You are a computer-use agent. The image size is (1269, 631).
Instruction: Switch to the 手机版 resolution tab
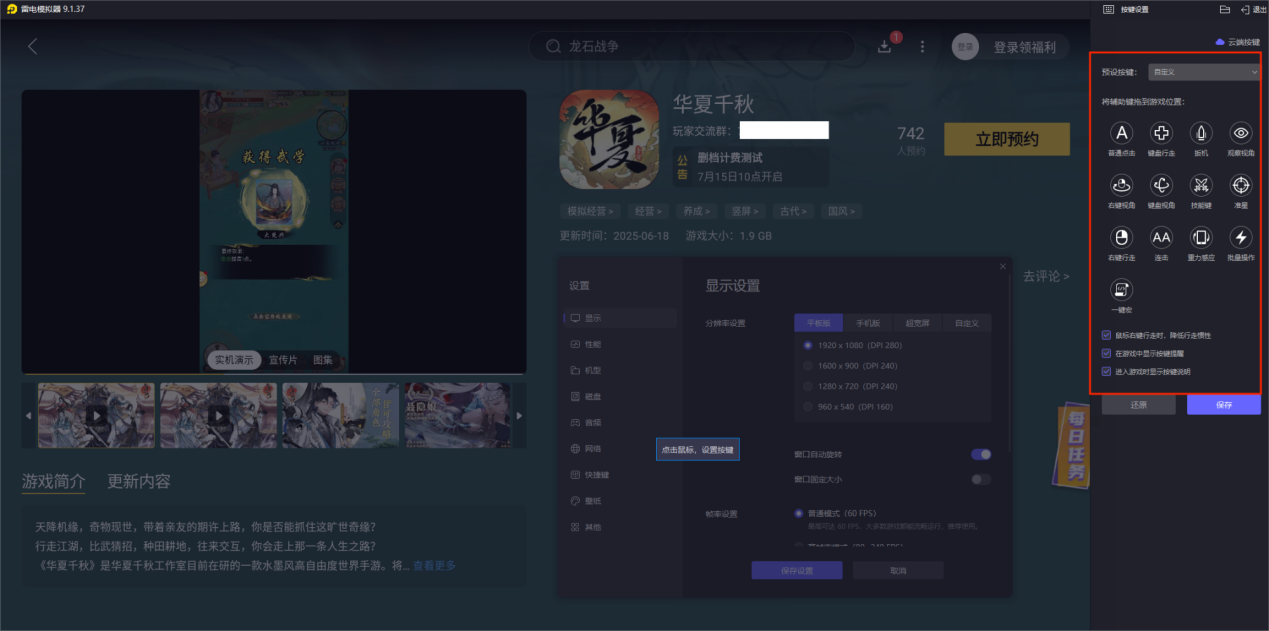click(868, 323)
